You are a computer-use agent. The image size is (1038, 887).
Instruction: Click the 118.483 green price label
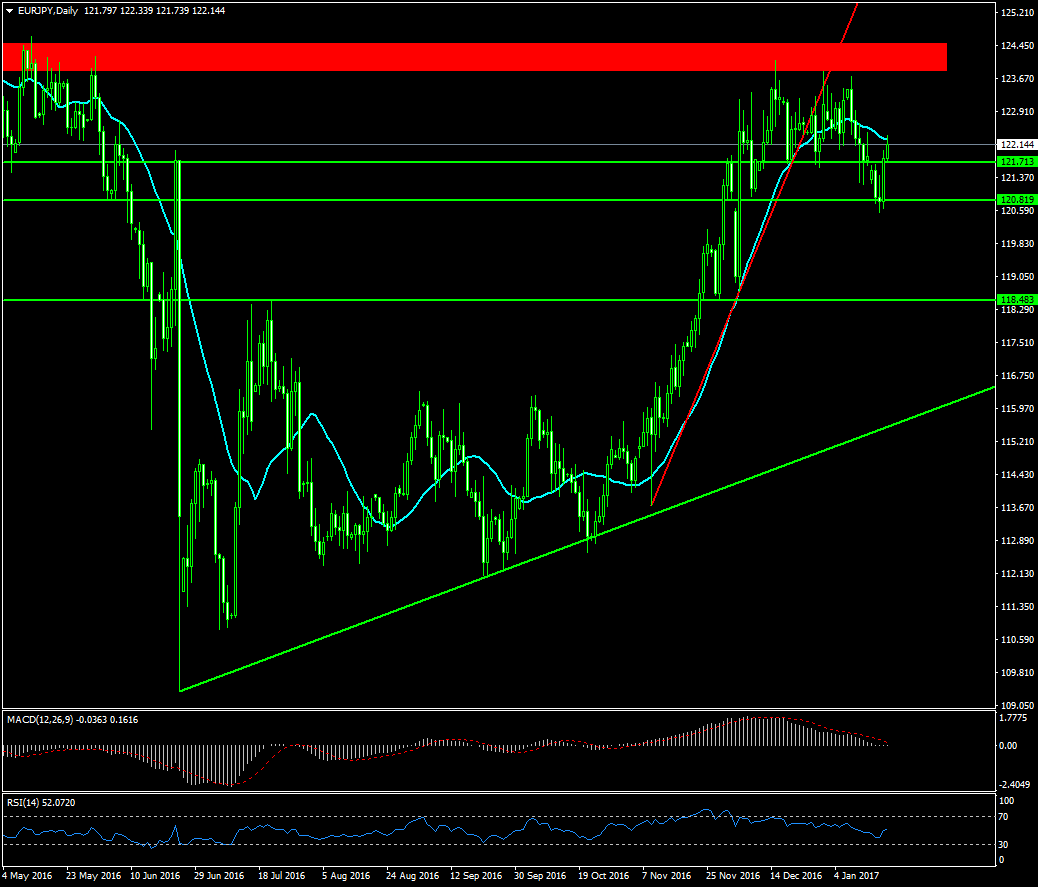[1016, 300]
